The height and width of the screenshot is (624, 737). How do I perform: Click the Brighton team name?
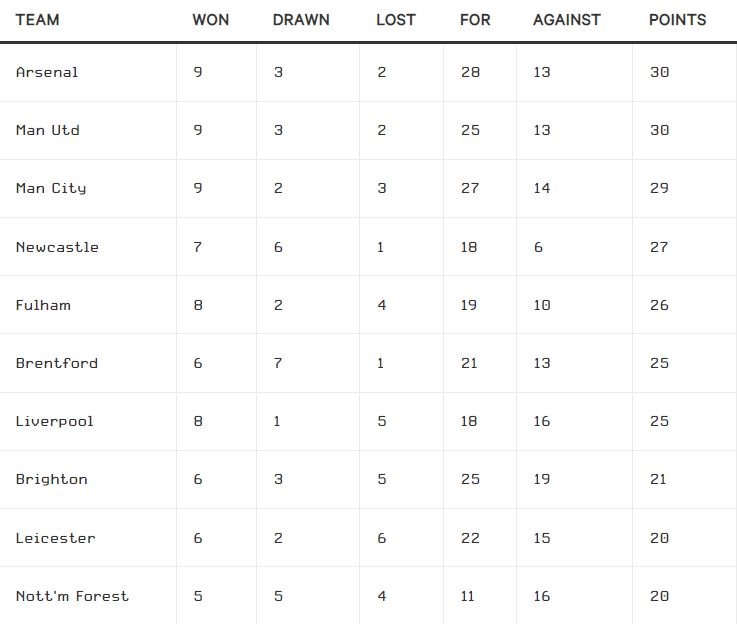point(52,479)
